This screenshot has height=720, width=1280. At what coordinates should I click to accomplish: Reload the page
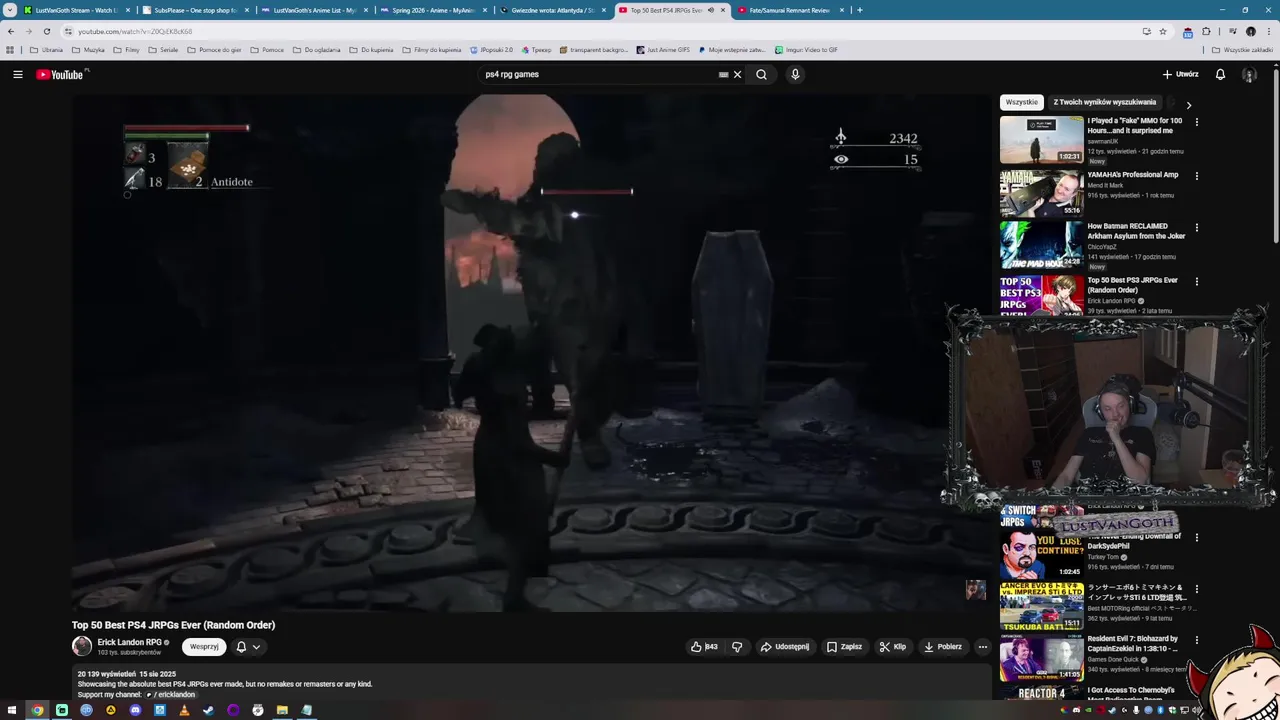click(x=46, y=31)
